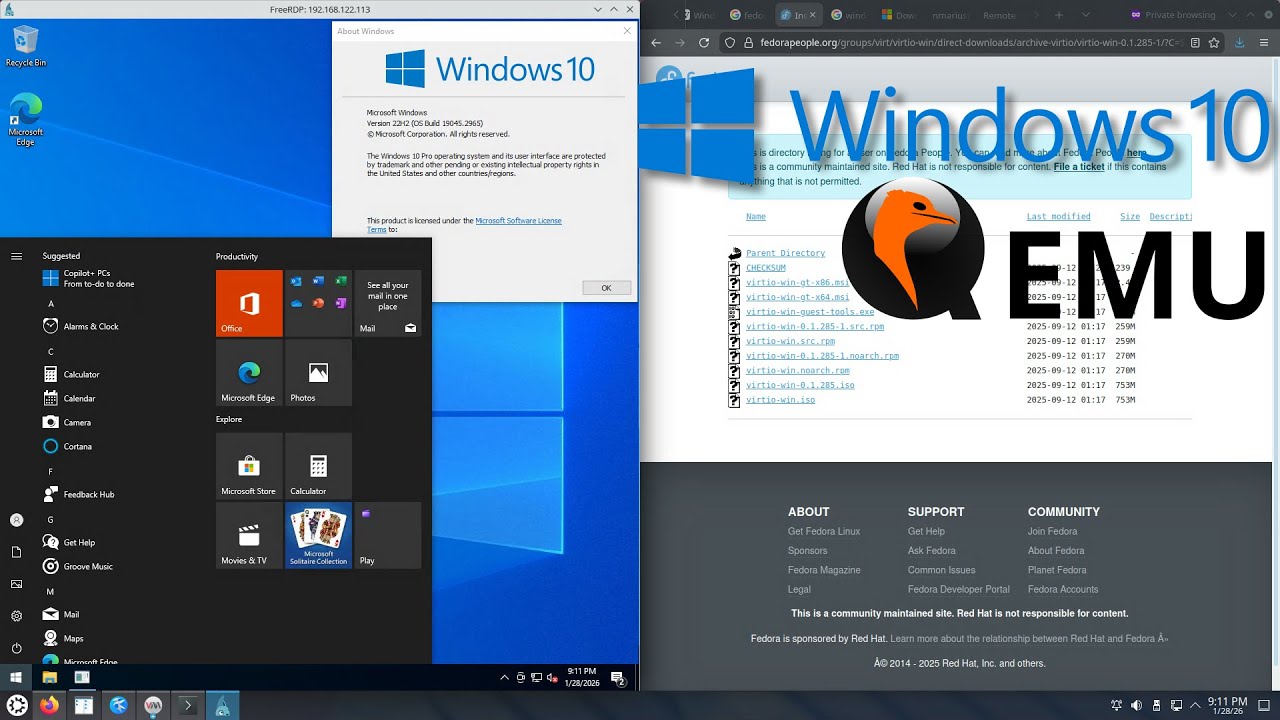Image resolution: width=1280 pixels, height=720 pixels.
Task: Go back in Firefox
Action: [x=655, y=43]
